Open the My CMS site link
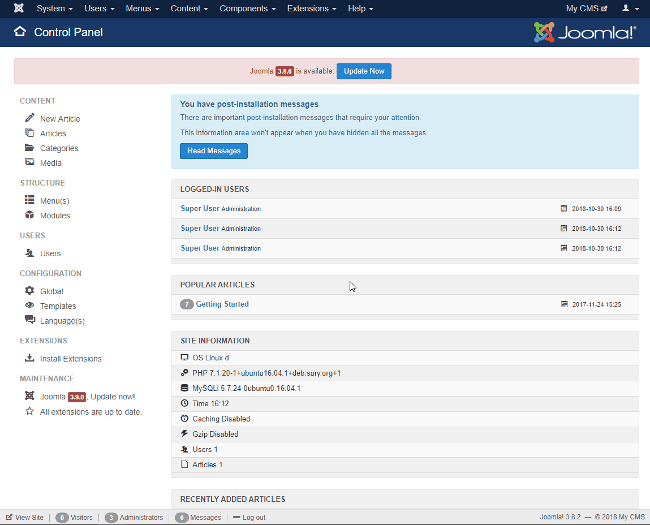650x525 pixels. click(x=587, y=8)
